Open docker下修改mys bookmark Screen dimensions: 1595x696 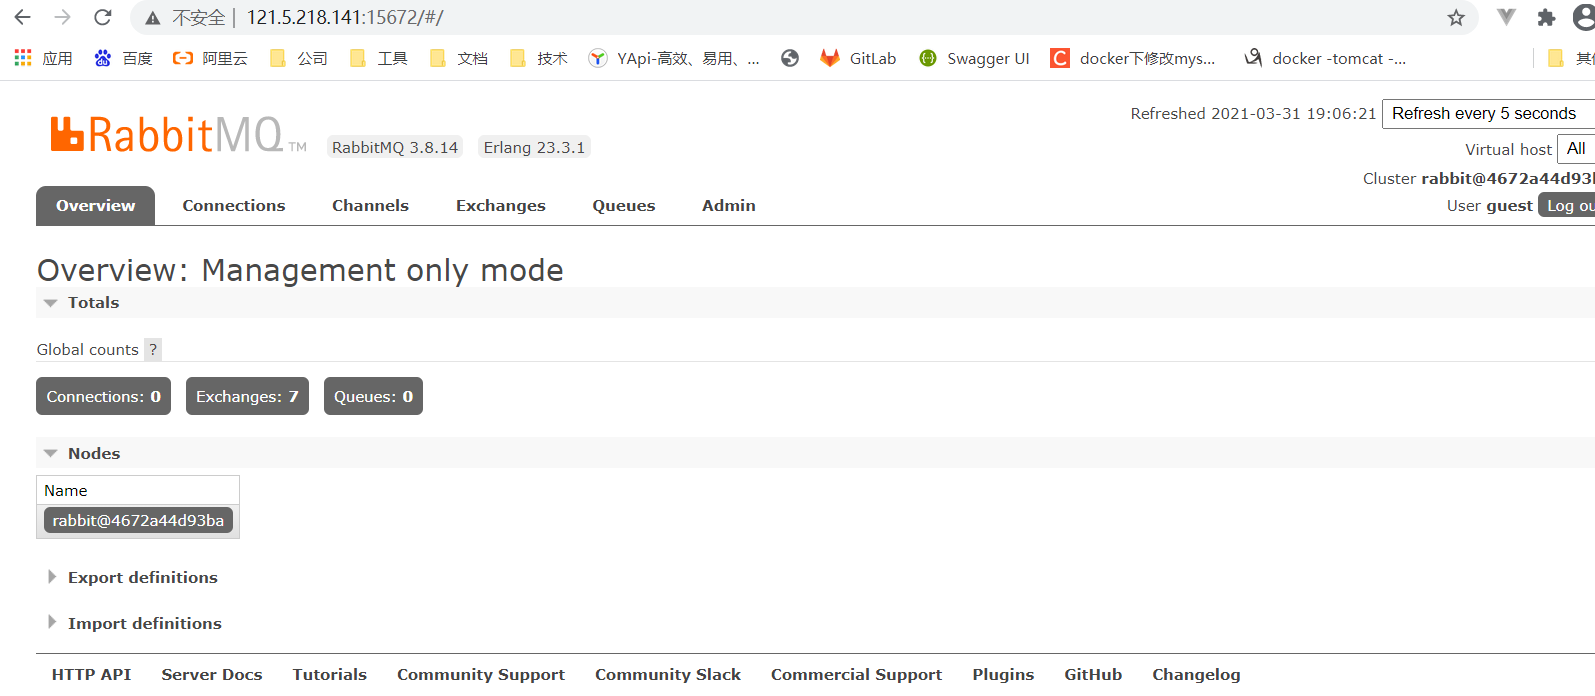(x=1133, y=58)
